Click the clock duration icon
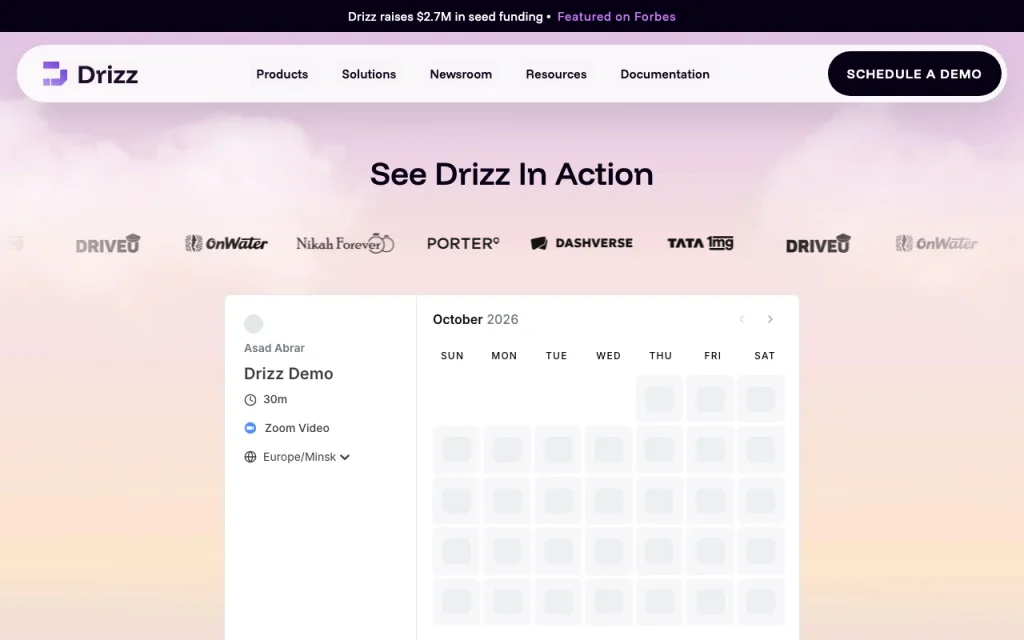1024x640 pixels. click(x=250, y=400)
